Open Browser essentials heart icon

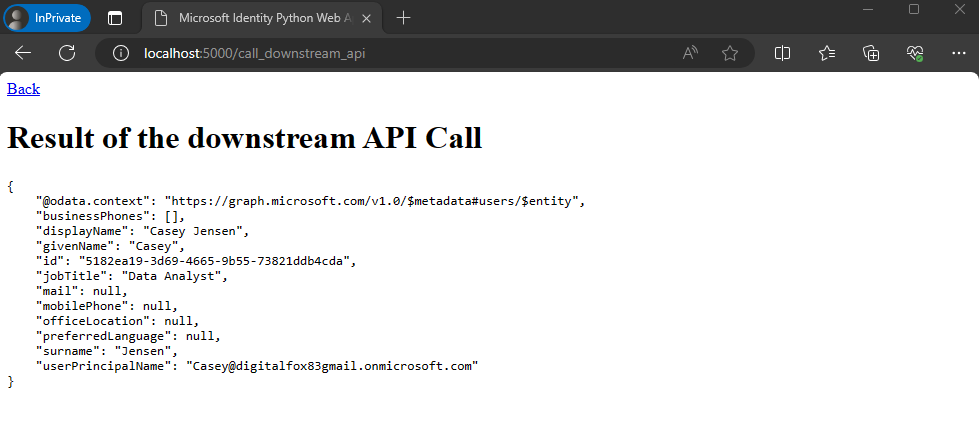pos(915,53)
